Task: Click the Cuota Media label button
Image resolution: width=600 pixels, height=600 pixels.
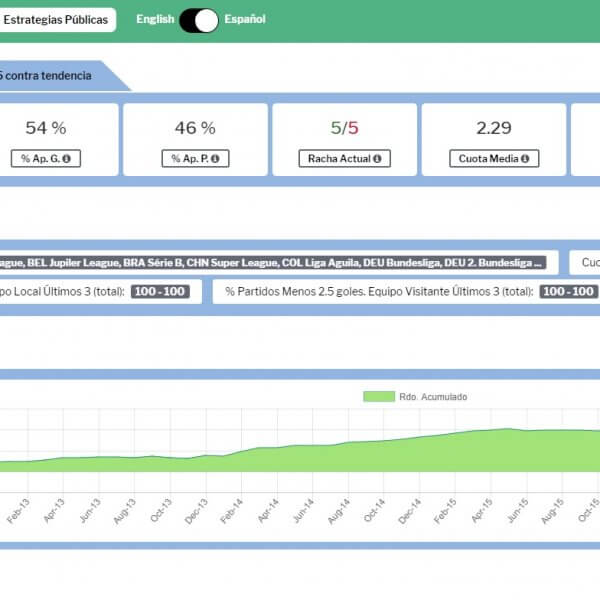Action: (494, 158)
